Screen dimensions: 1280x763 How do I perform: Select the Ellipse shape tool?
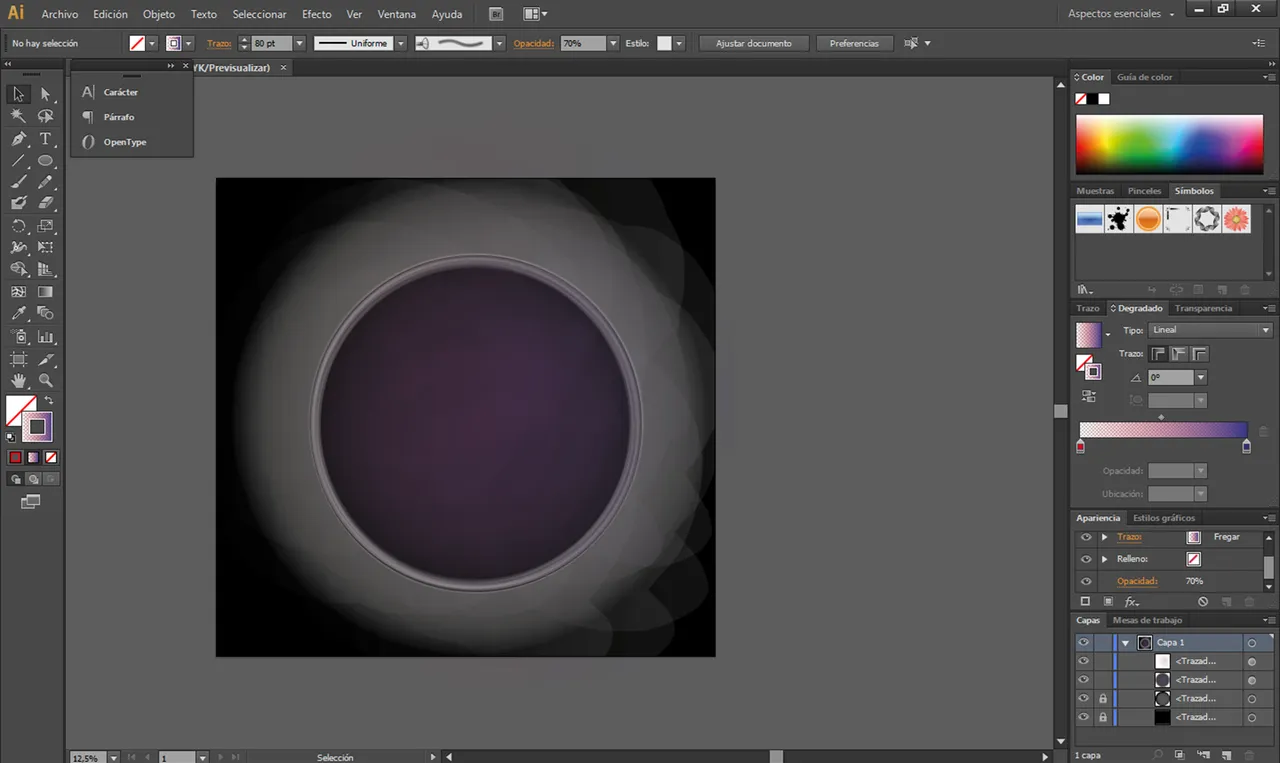(45, 160)
